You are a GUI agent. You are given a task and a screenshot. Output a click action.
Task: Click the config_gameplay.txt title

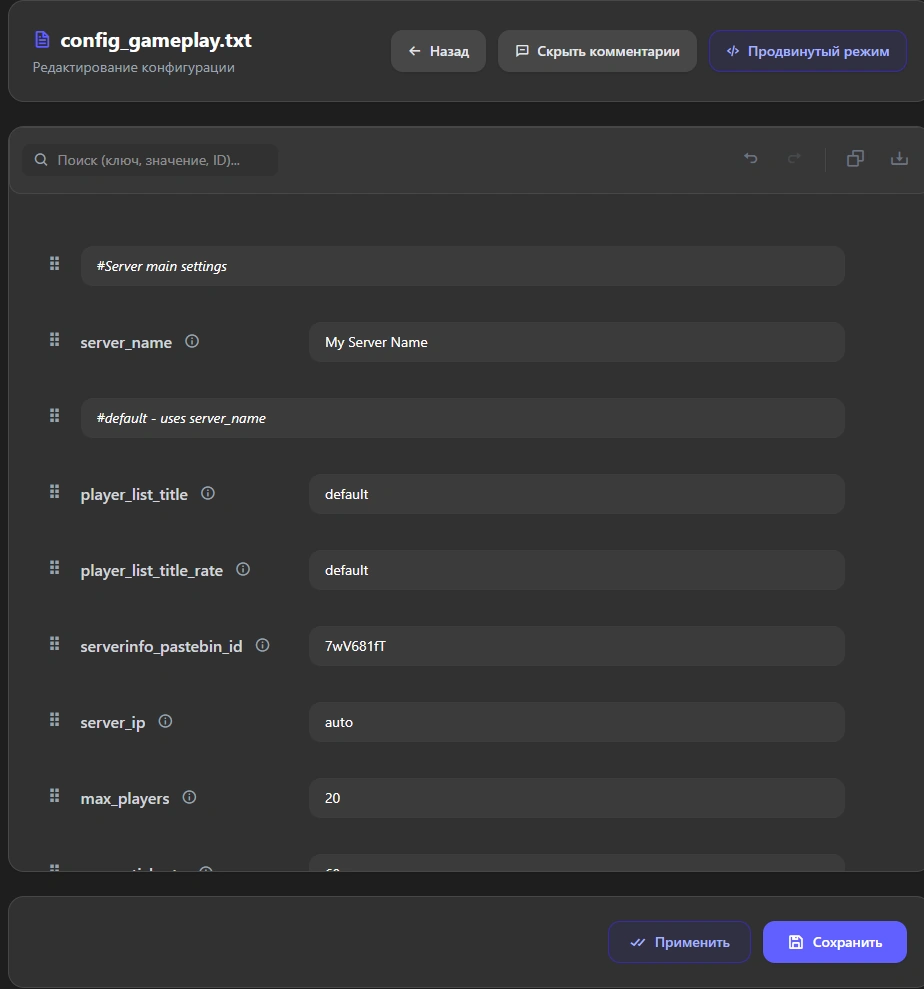(x=156, y=40)
